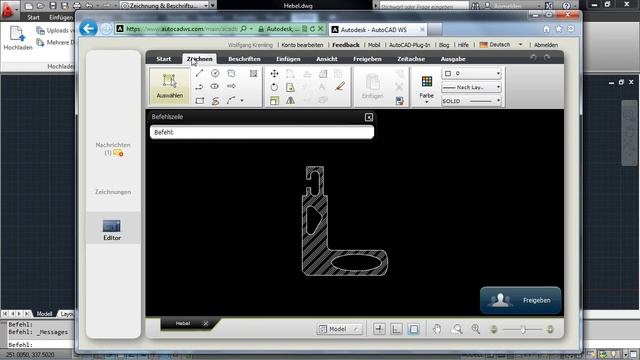The height and width of the screenshot is (360, 640).
Task: Open the Blog link
Action: [x=444, y=45]
